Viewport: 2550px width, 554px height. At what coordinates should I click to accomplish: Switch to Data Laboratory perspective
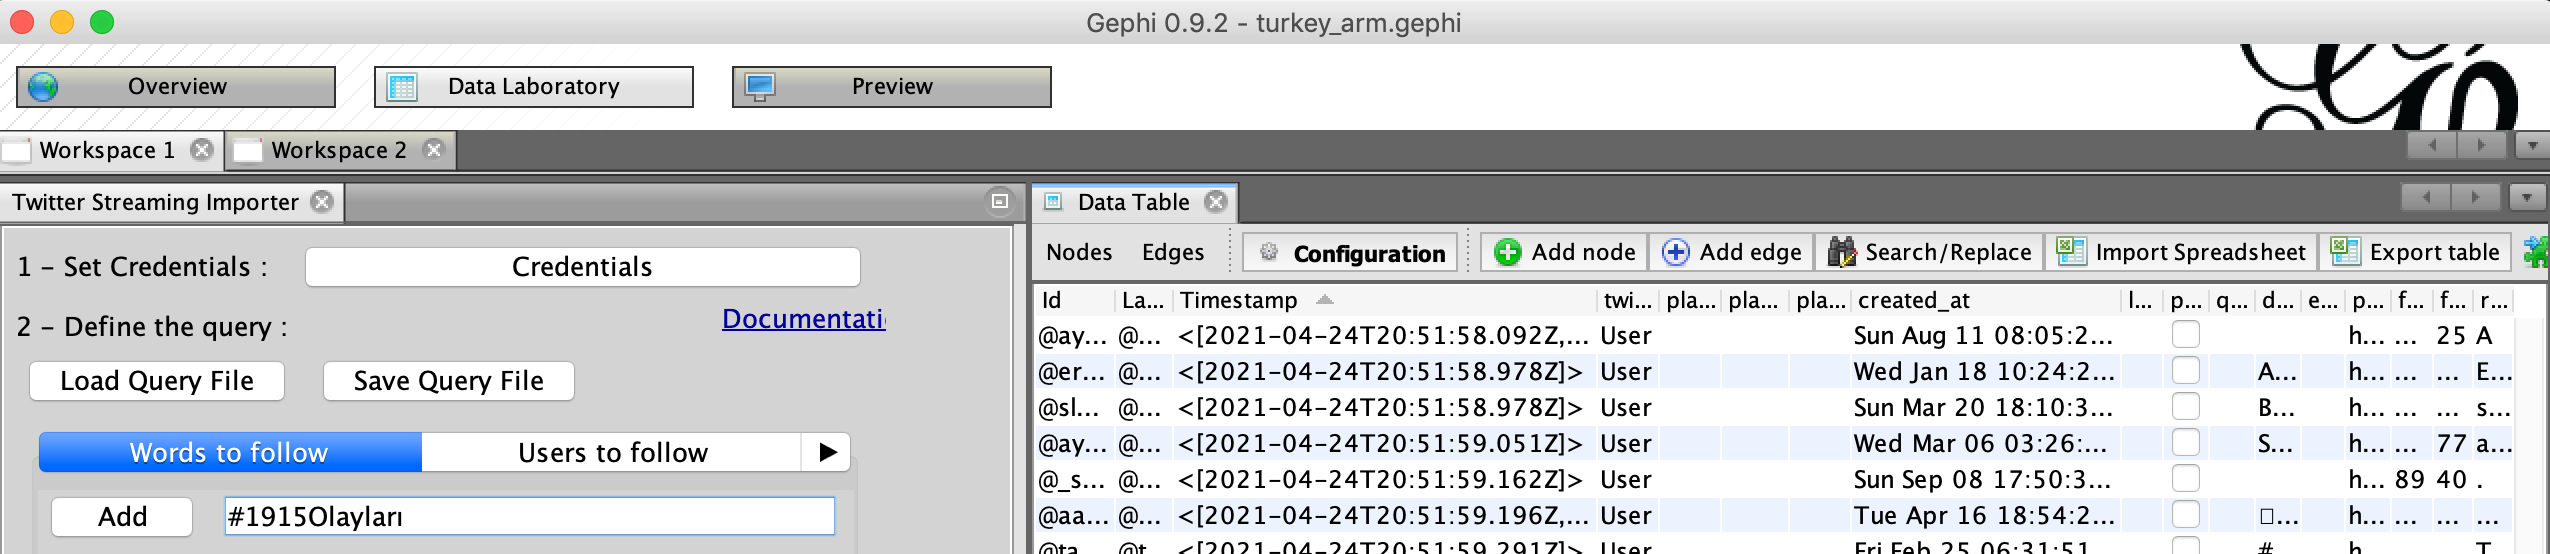(534, 87)
